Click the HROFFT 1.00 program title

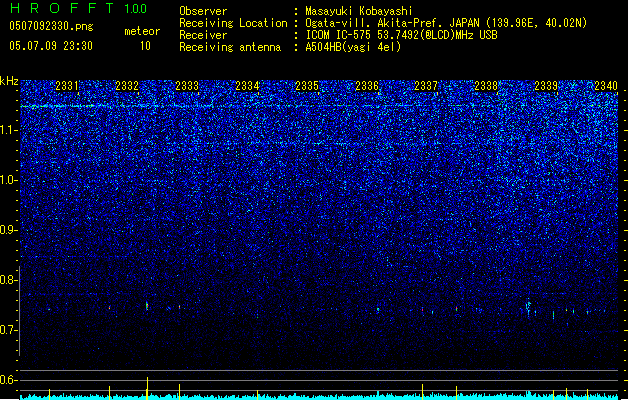[79, 8]
